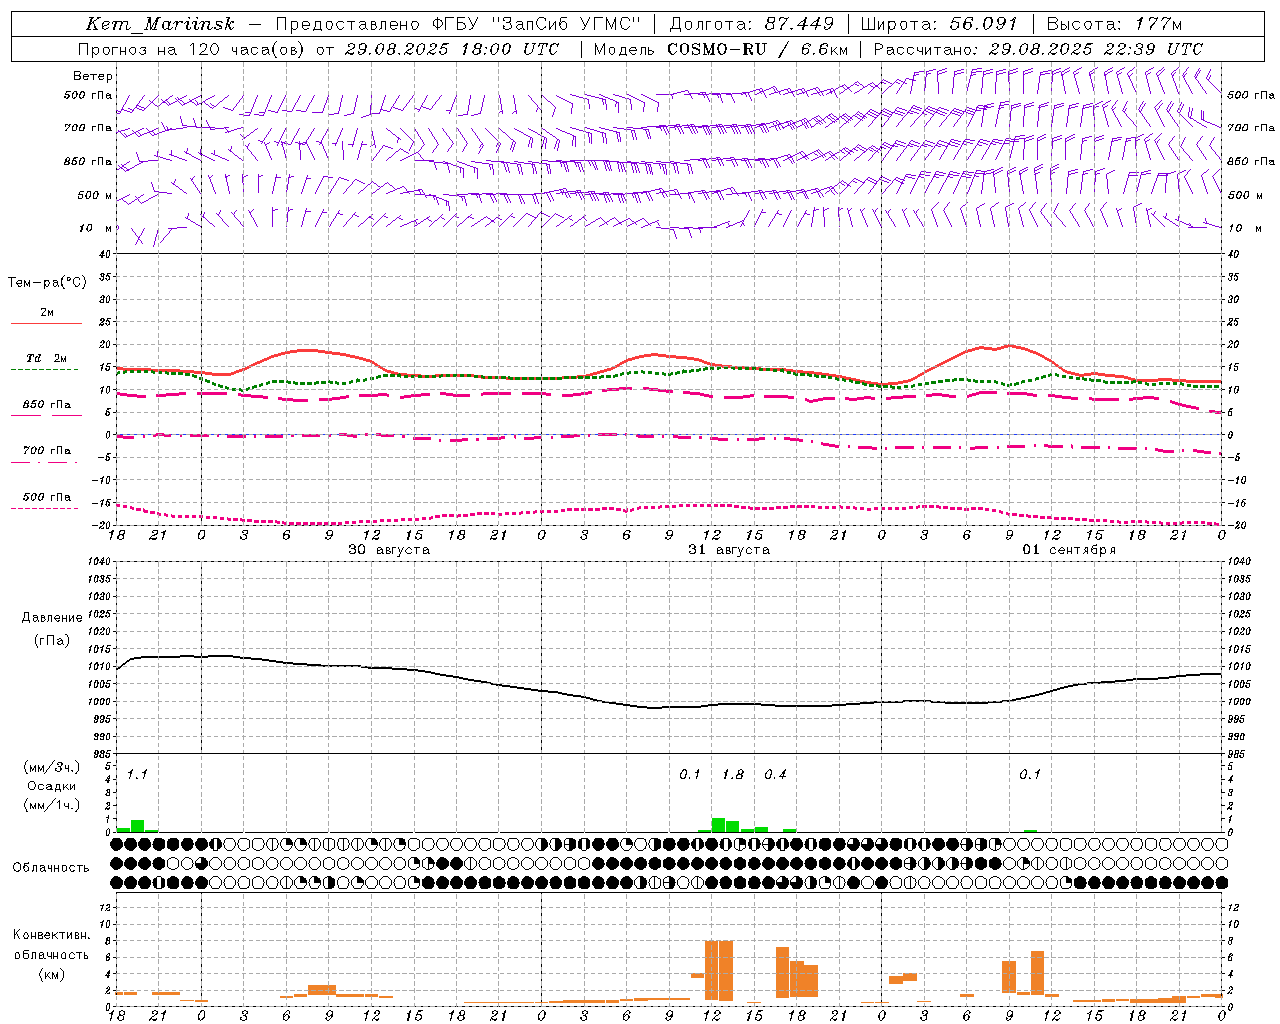This screenshot has height=1024, width=1280.
Task: Click the tallest green precipitation bar near 12h 31 августа
Action: click(x=718, y=825)
